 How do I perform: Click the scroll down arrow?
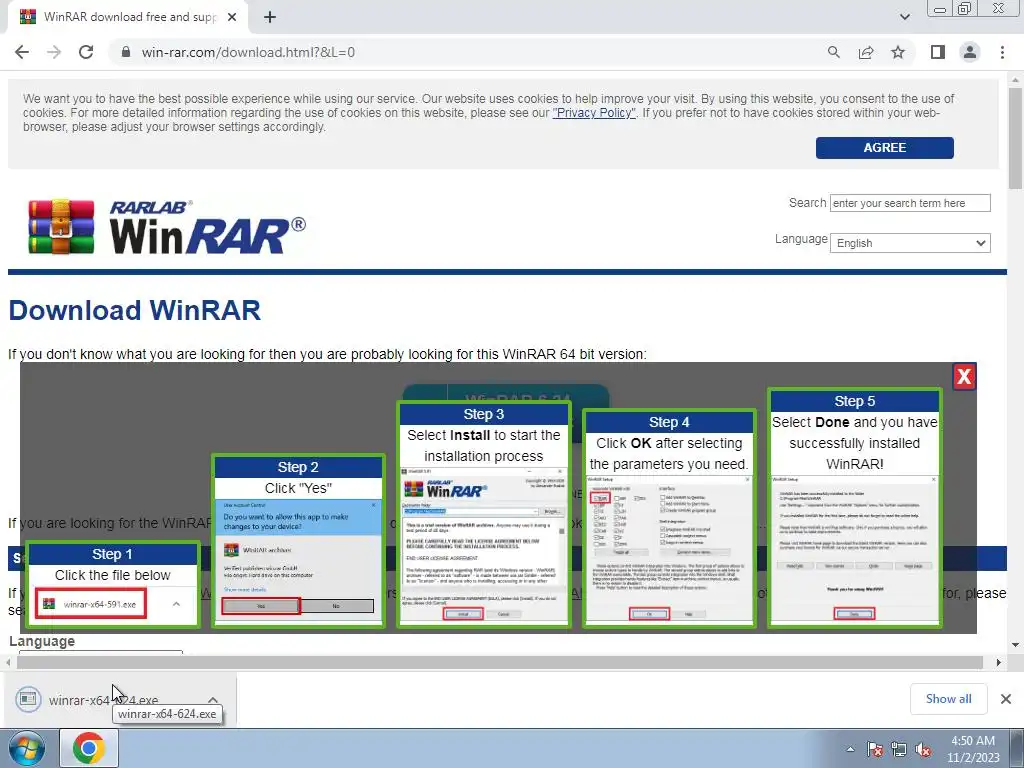click(1015, 645)
